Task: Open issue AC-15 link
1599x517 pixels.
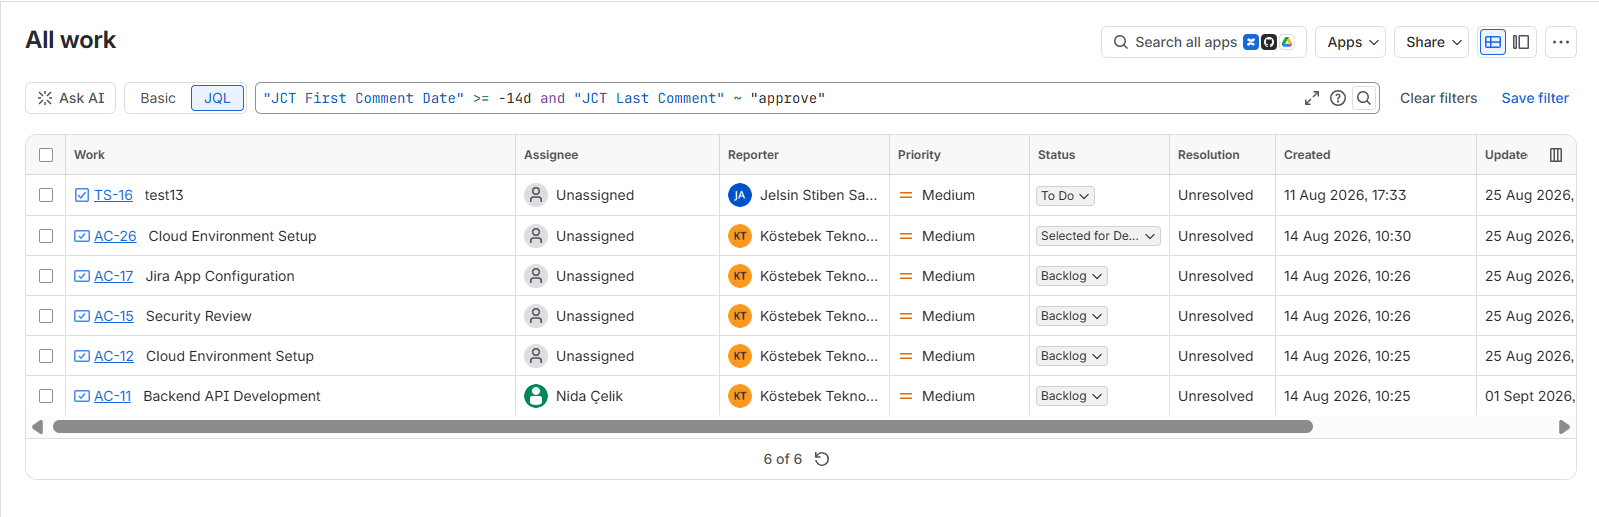Action: pyautogui.click(x=114, y=316)
